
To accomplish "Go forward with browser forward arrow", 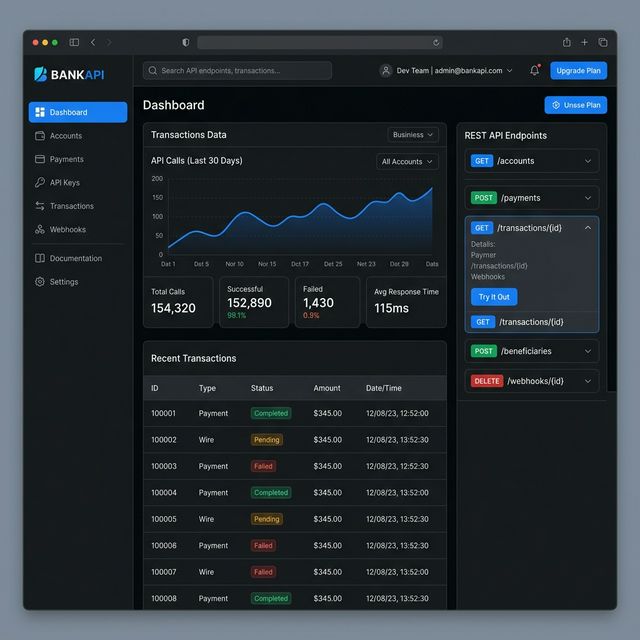I will coord(109,42).
